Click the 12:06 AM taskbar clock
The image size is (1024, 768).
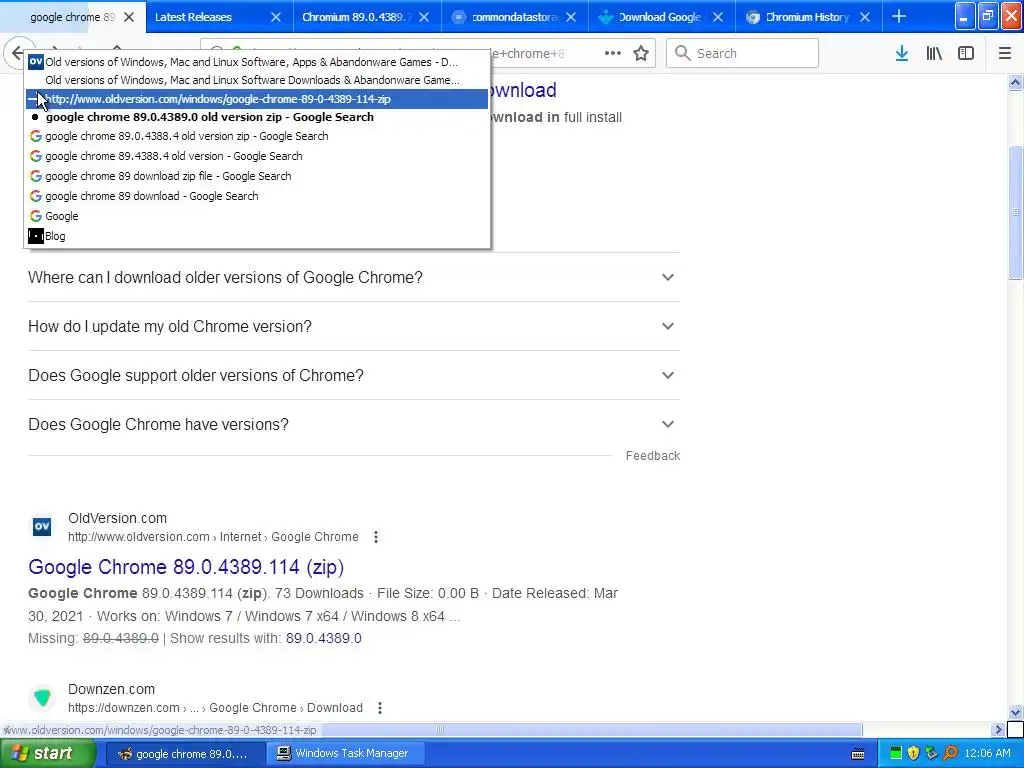[x=987, y=754]
